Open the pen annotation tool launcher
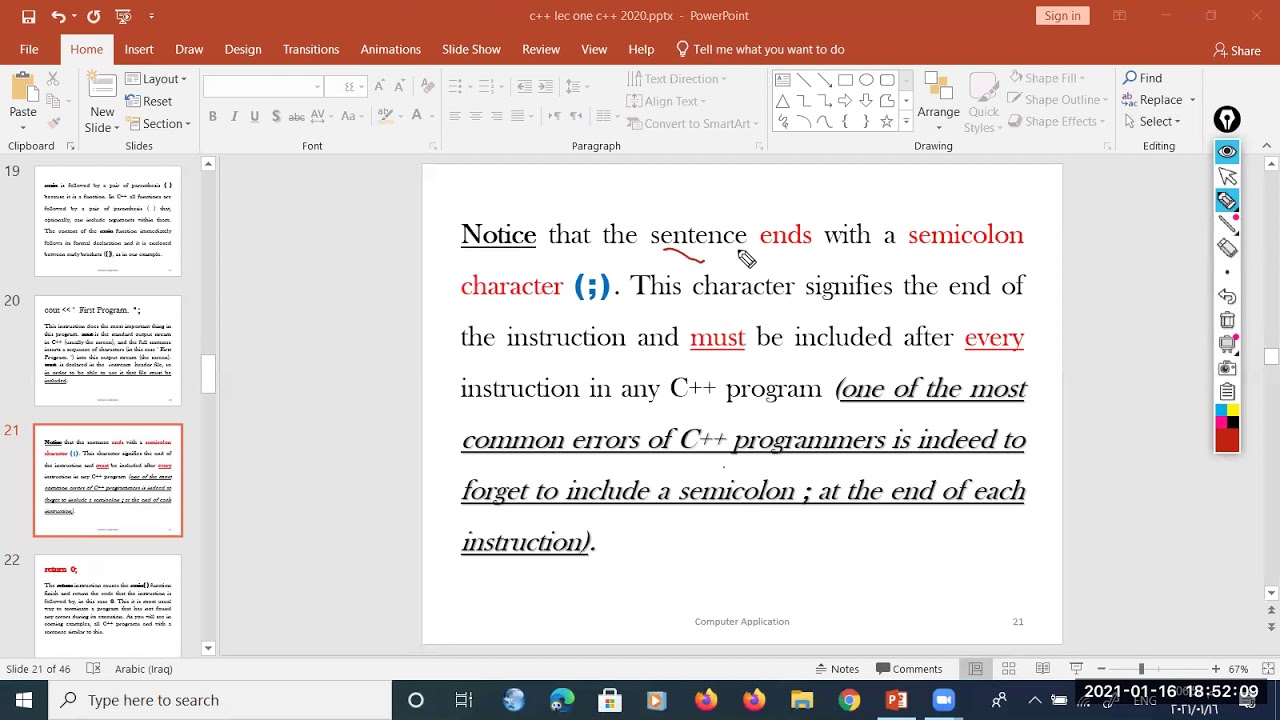The height and width of the screenshot is (720, 1280). 1227,121
